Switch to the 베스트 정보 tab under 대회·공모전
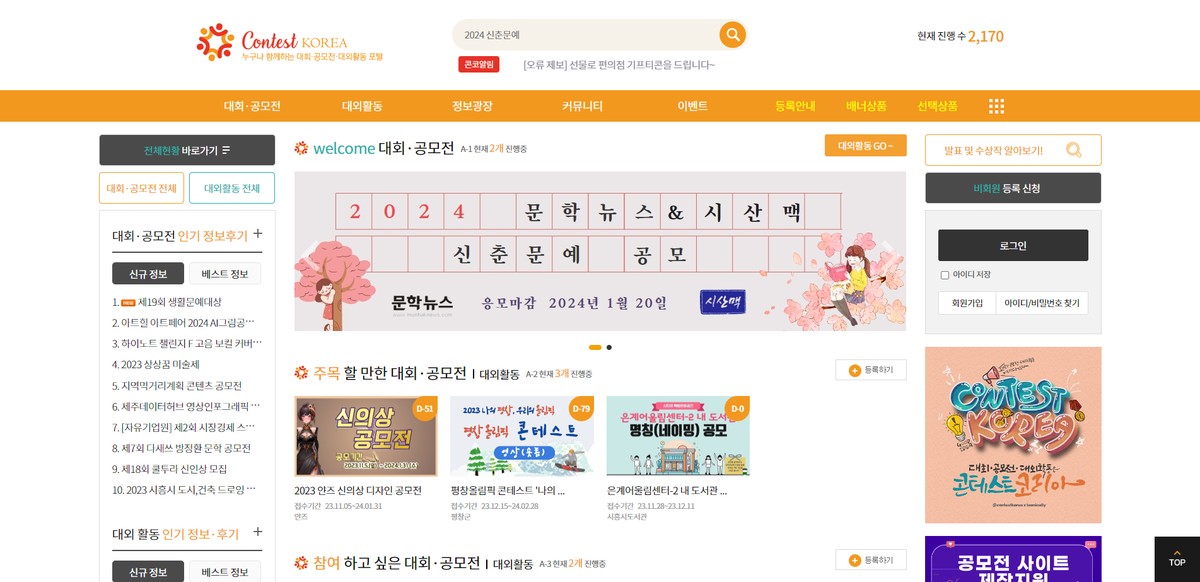 [225, 274]
